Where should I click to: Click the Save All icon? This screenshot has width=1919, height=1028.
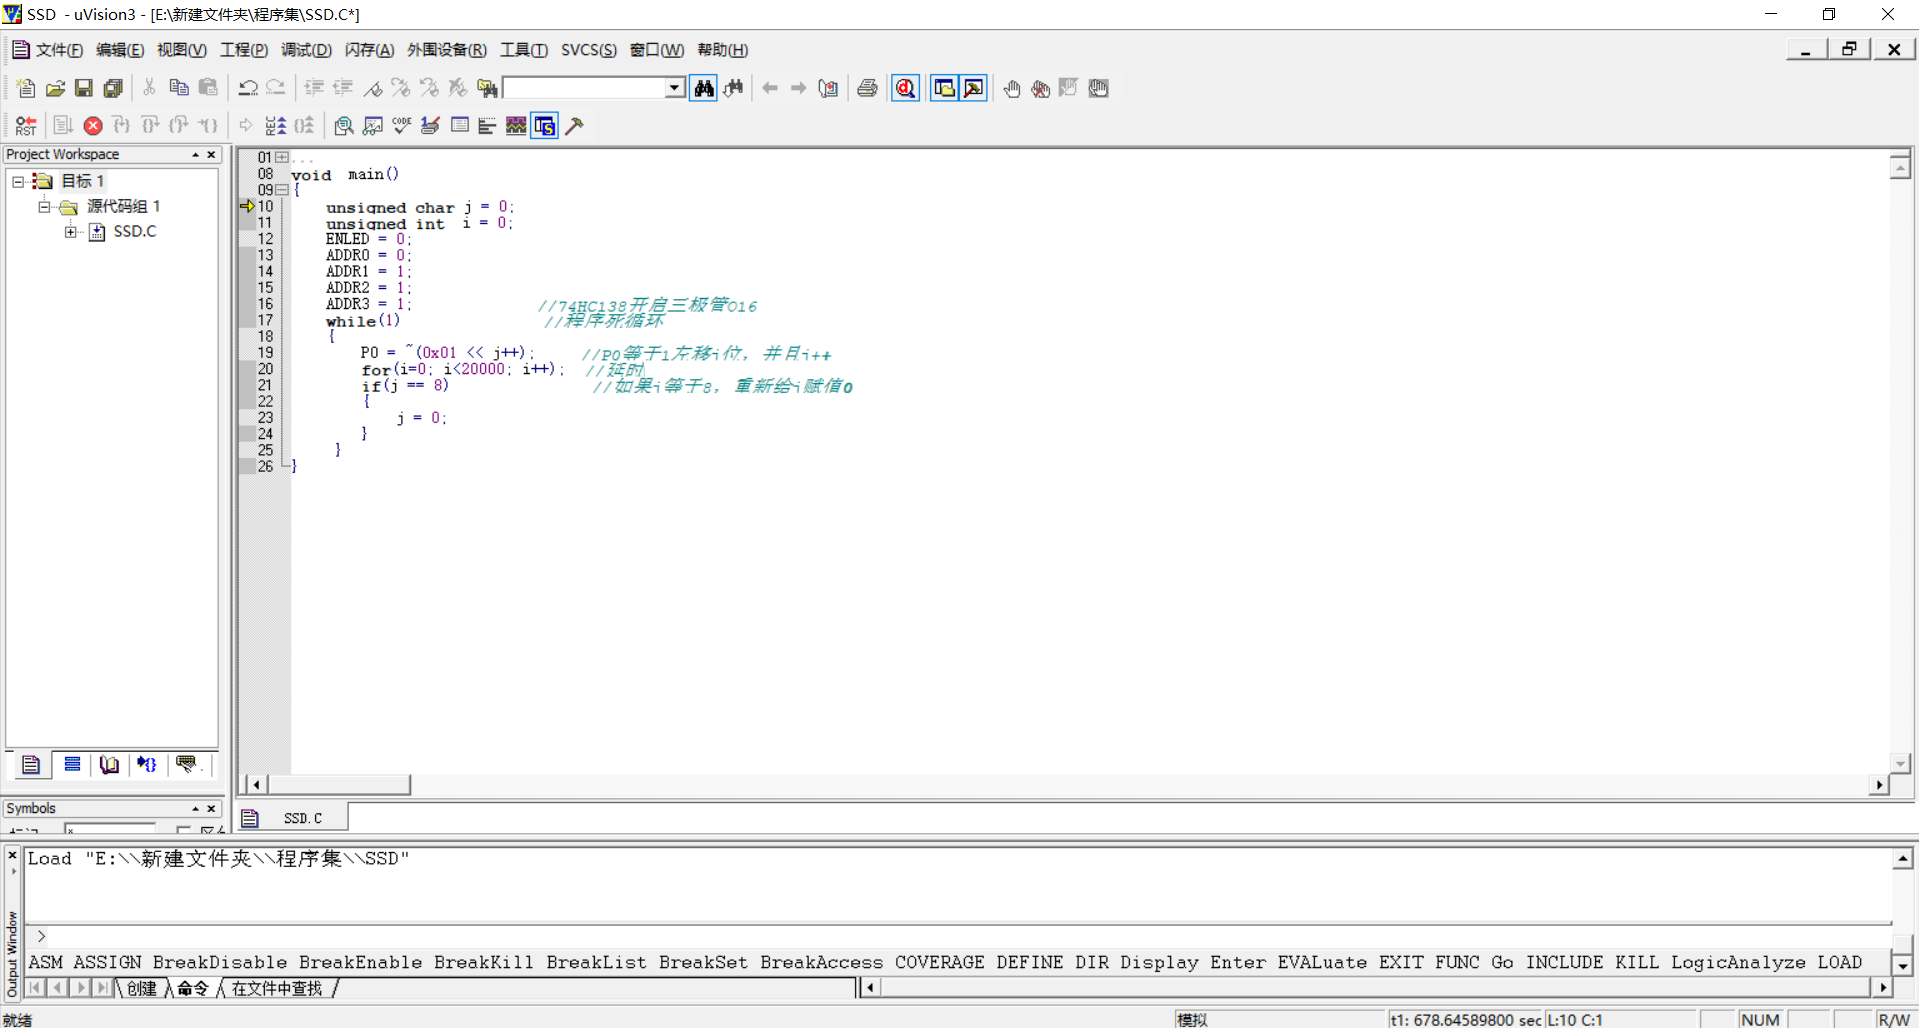point(113,88)
